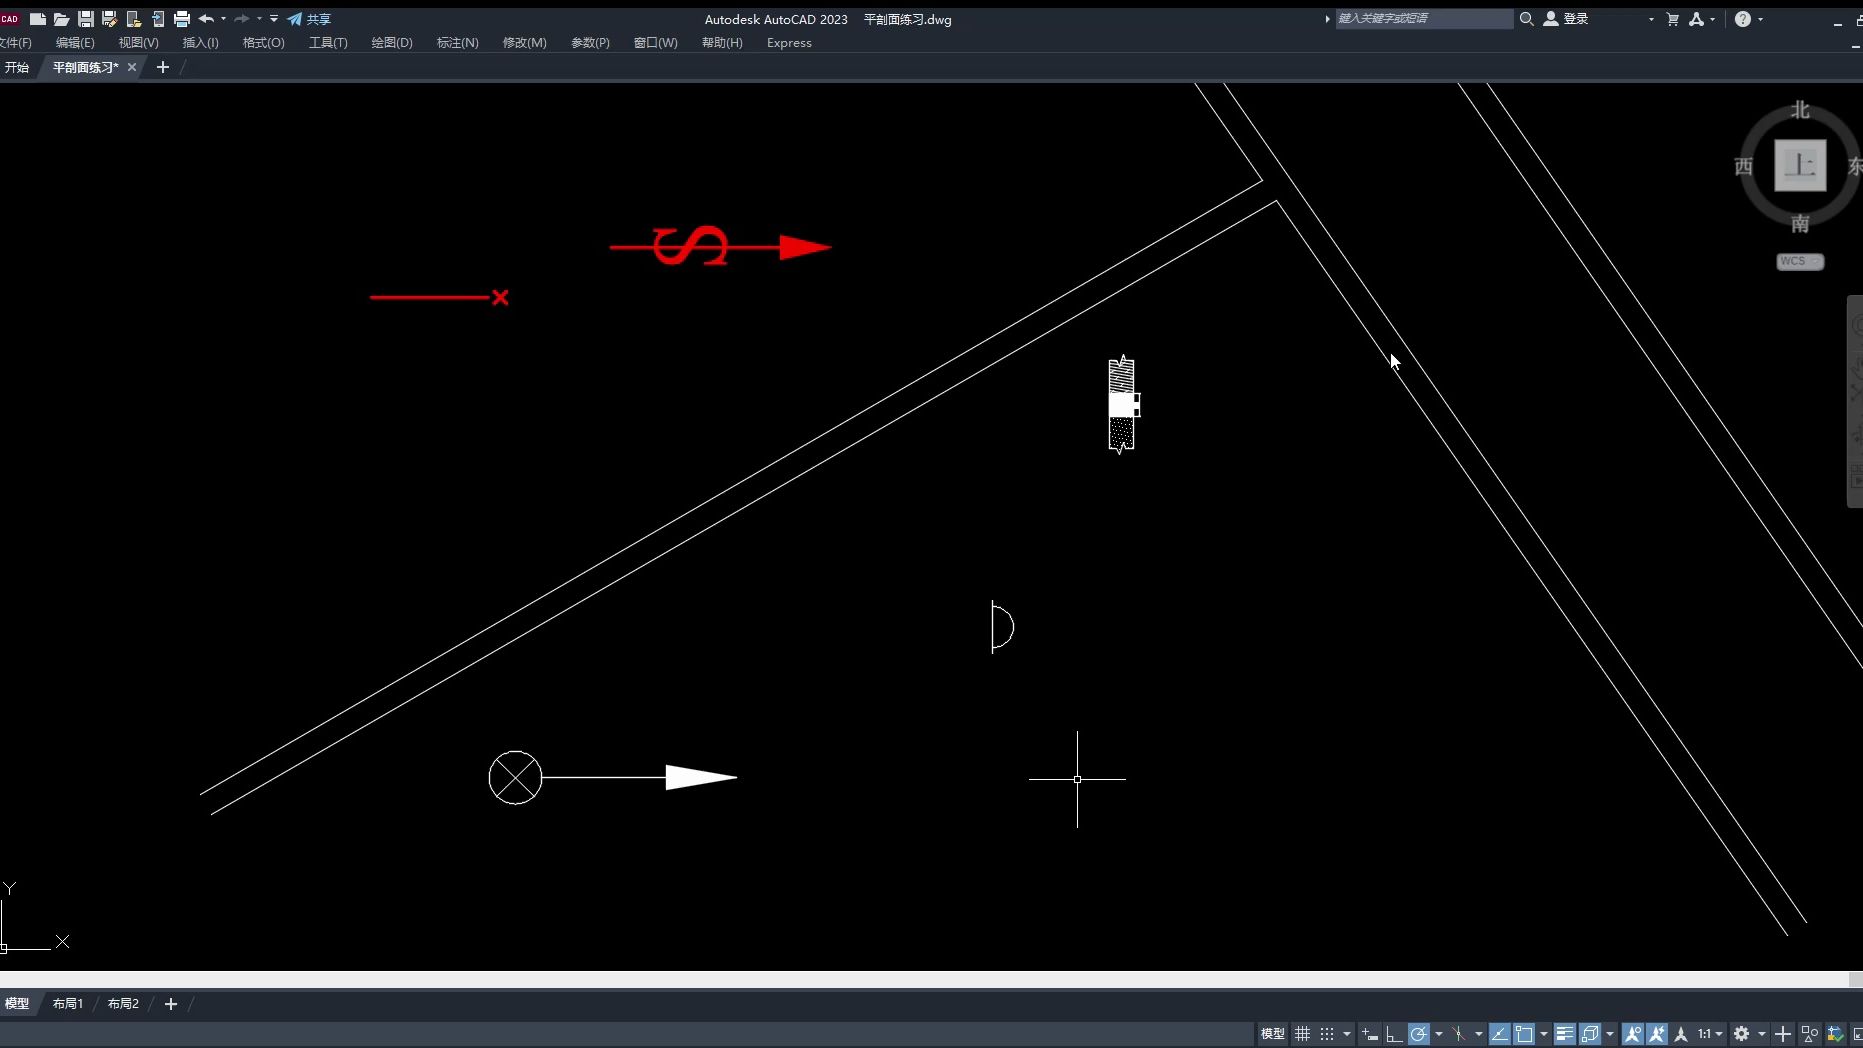Undo the last action

[x=206, y=19]
